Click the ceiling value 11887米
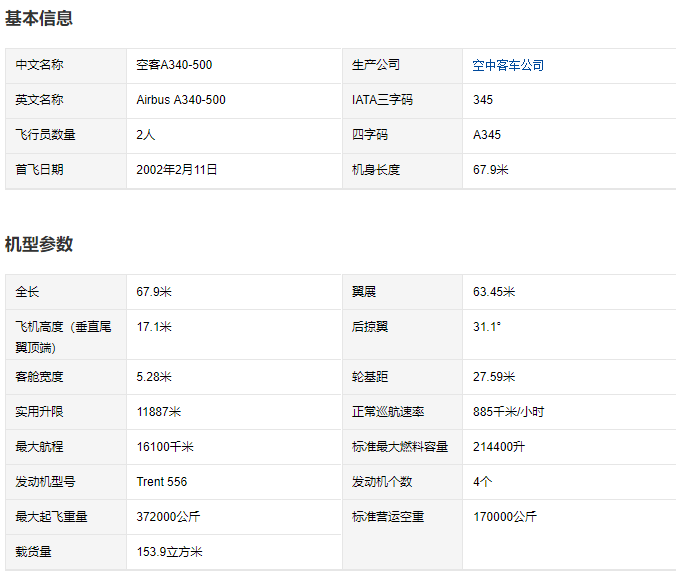 (x=159, y=411)
